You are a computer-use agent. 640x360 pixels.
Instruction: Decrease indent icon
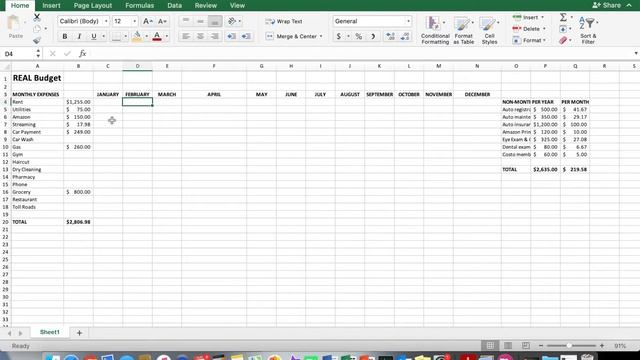pos(231,36)
